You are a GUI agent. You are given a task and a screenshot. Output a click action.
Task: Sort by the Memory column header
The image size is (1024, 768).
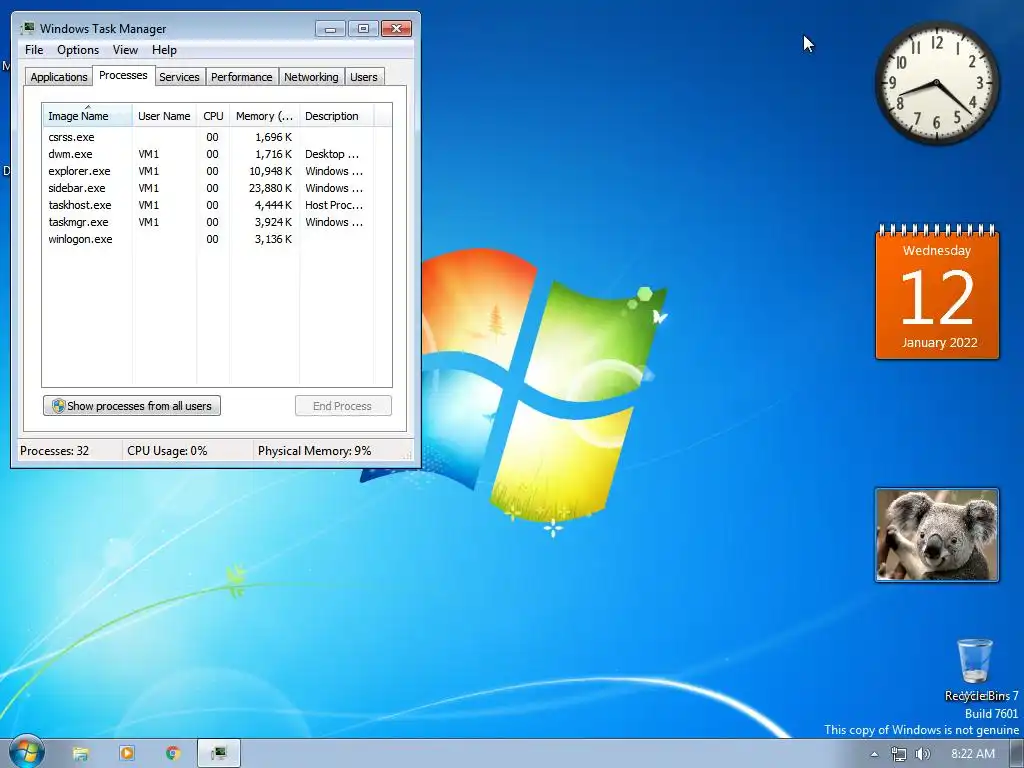[x=264, y=115]
